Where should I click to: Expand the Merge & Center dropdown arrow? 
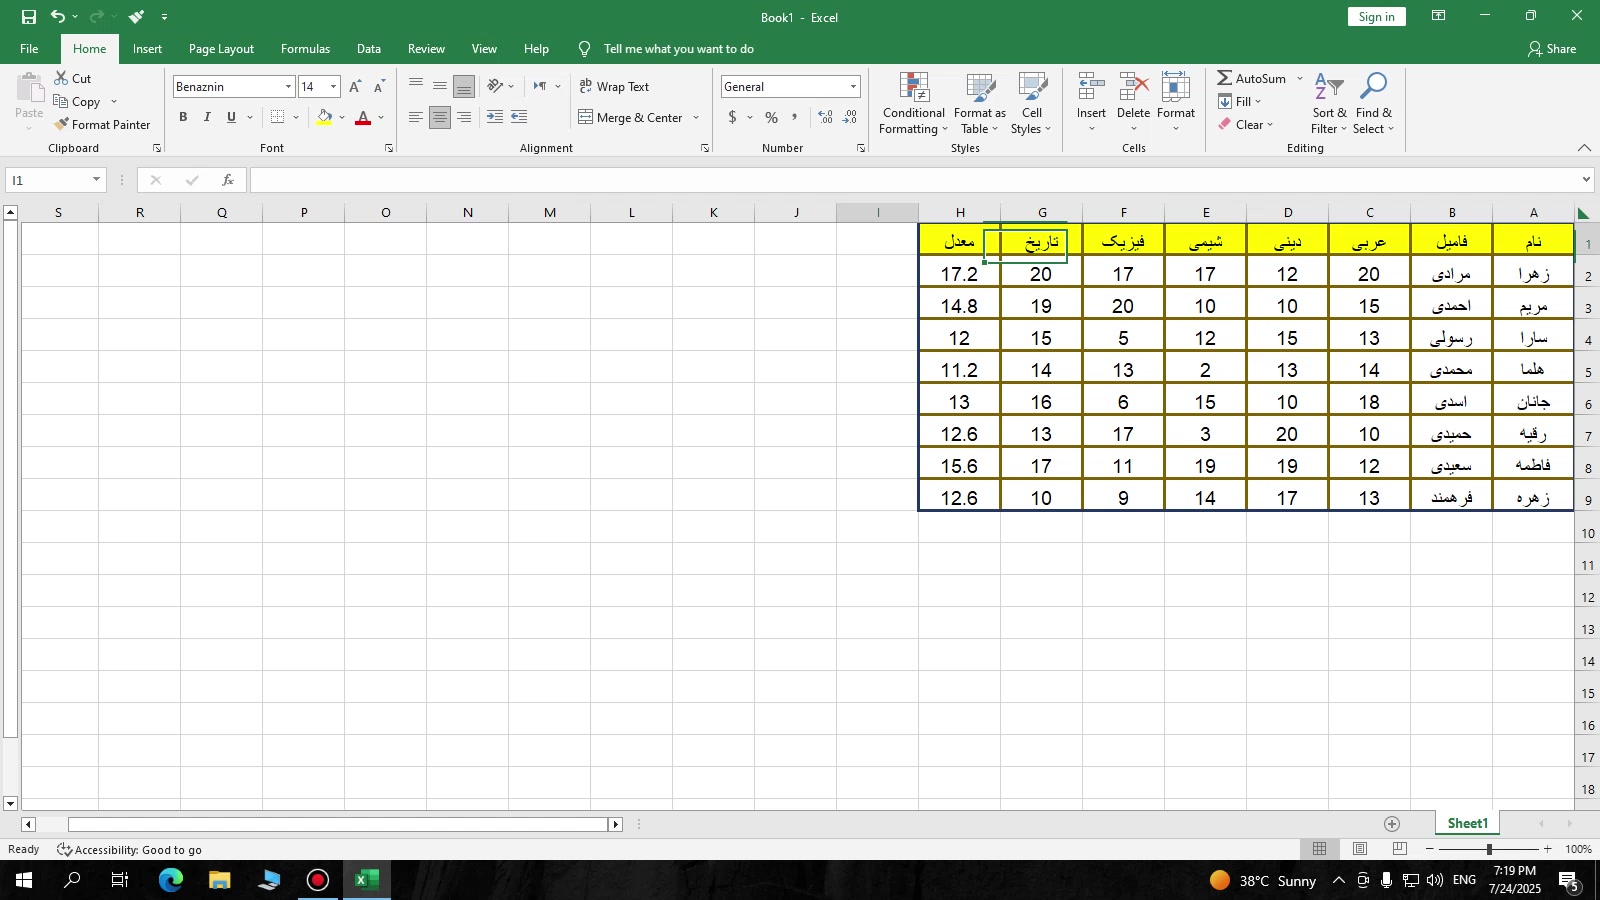pos(696,118)
